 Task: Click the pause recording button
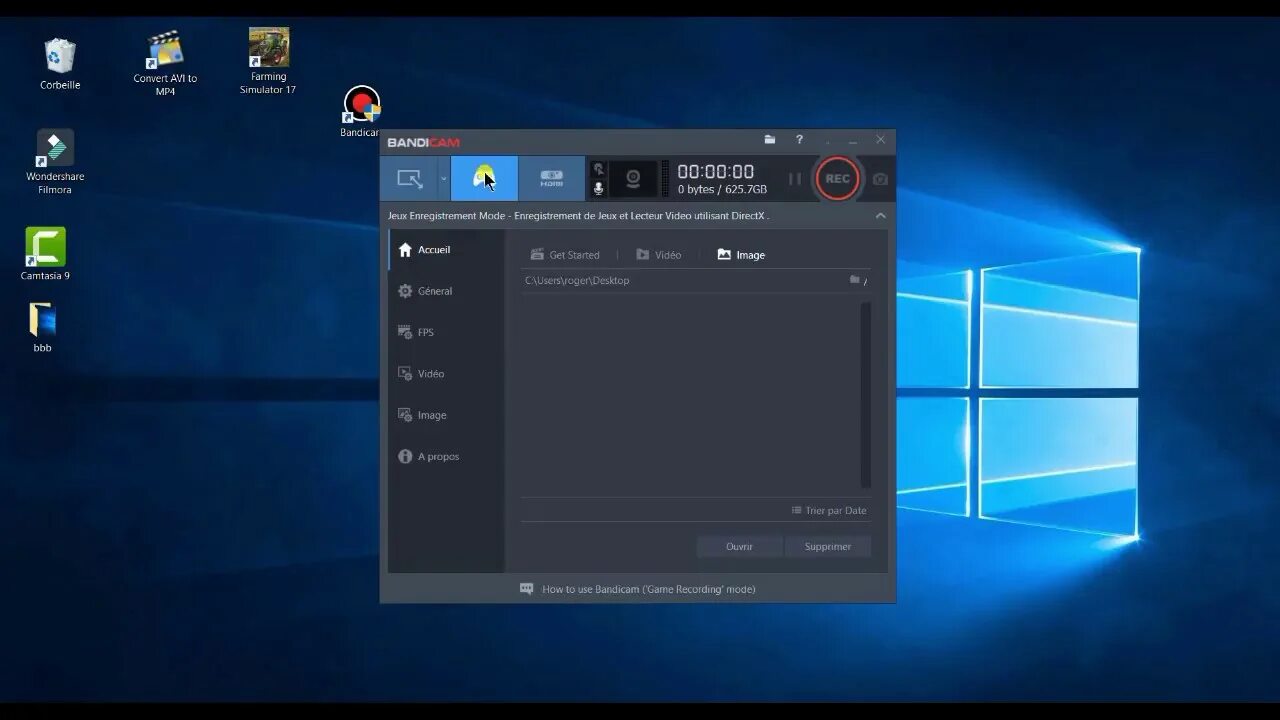click(x=795, y=179)
